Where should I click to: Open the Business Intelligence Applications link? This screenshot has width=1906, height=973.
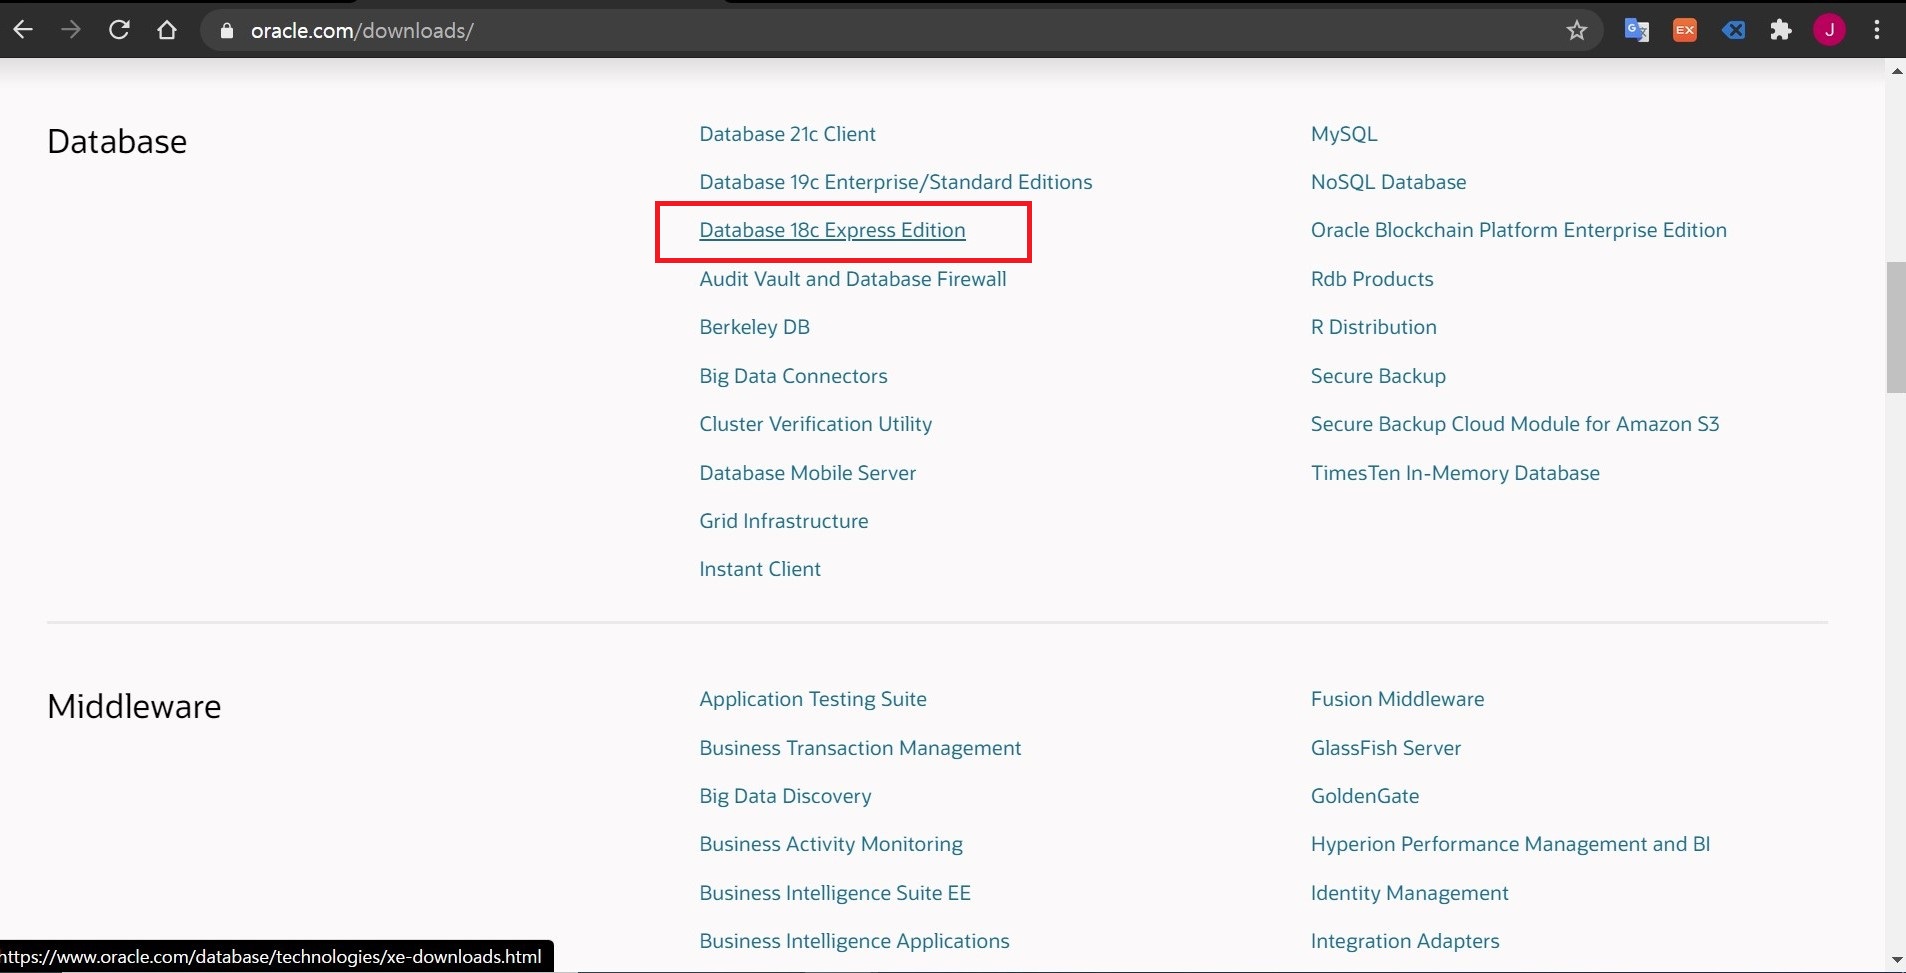tap(855, 941)
